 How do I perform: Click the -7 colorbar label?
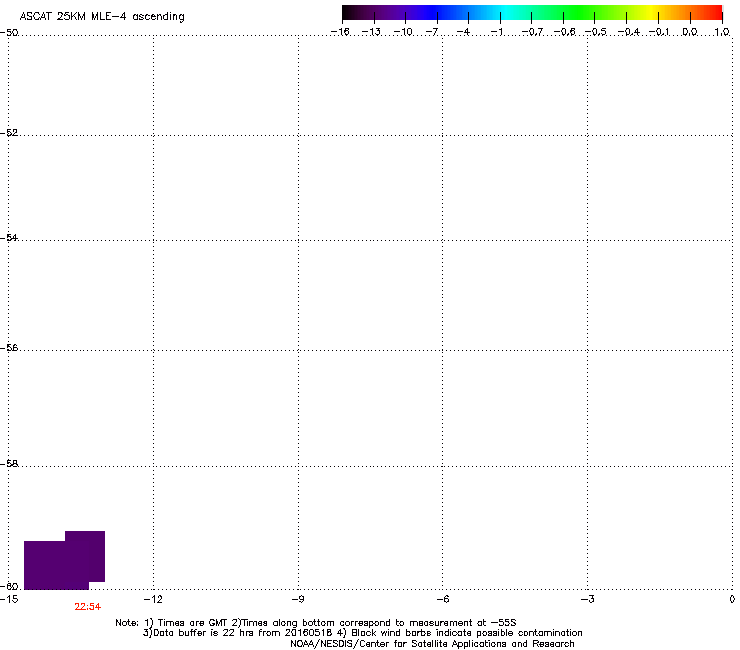pos(432,32)
